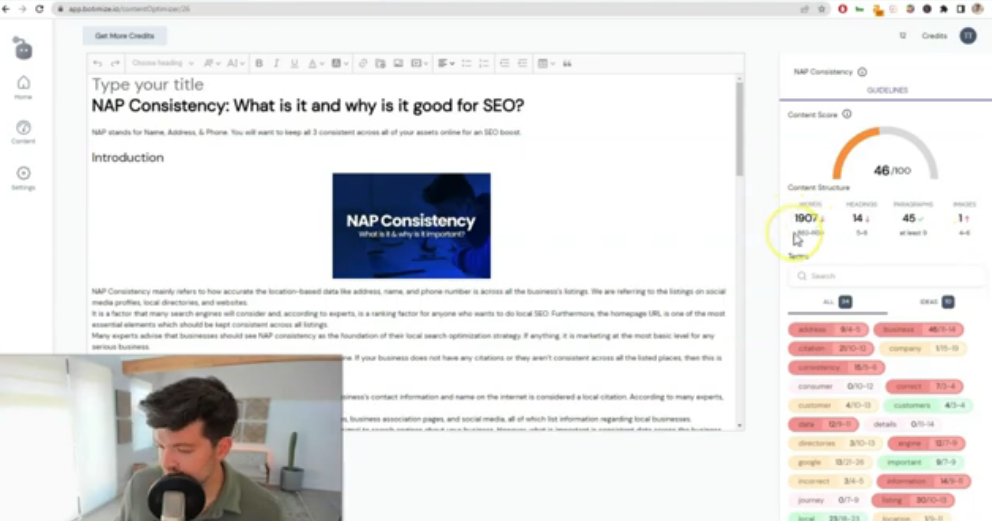Toggle italic formatting
Viewport: 992px width, 521px height.
point(276,63)
